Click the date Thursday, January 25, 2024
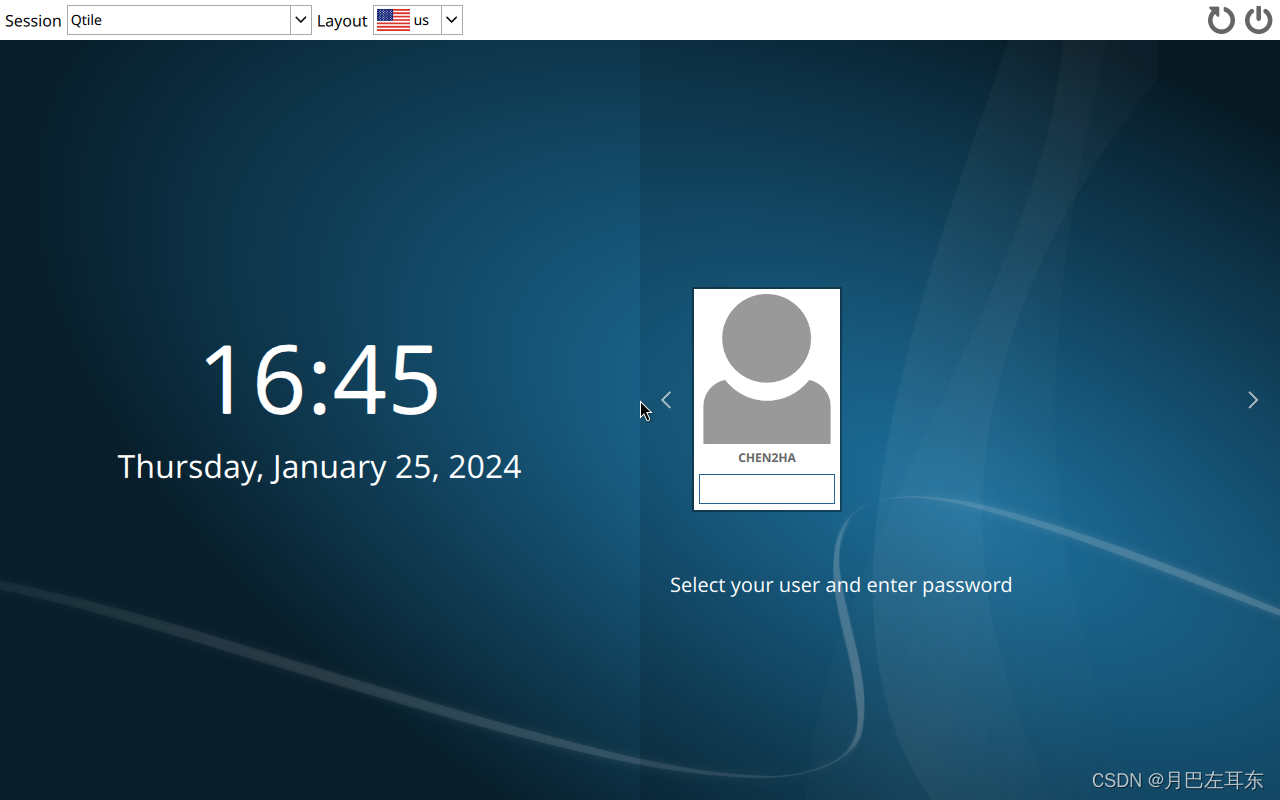 coord(320,467)
